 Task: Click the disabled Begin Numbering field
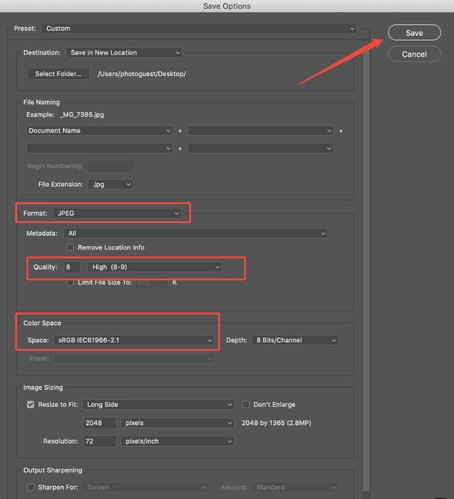coord(110,166)
